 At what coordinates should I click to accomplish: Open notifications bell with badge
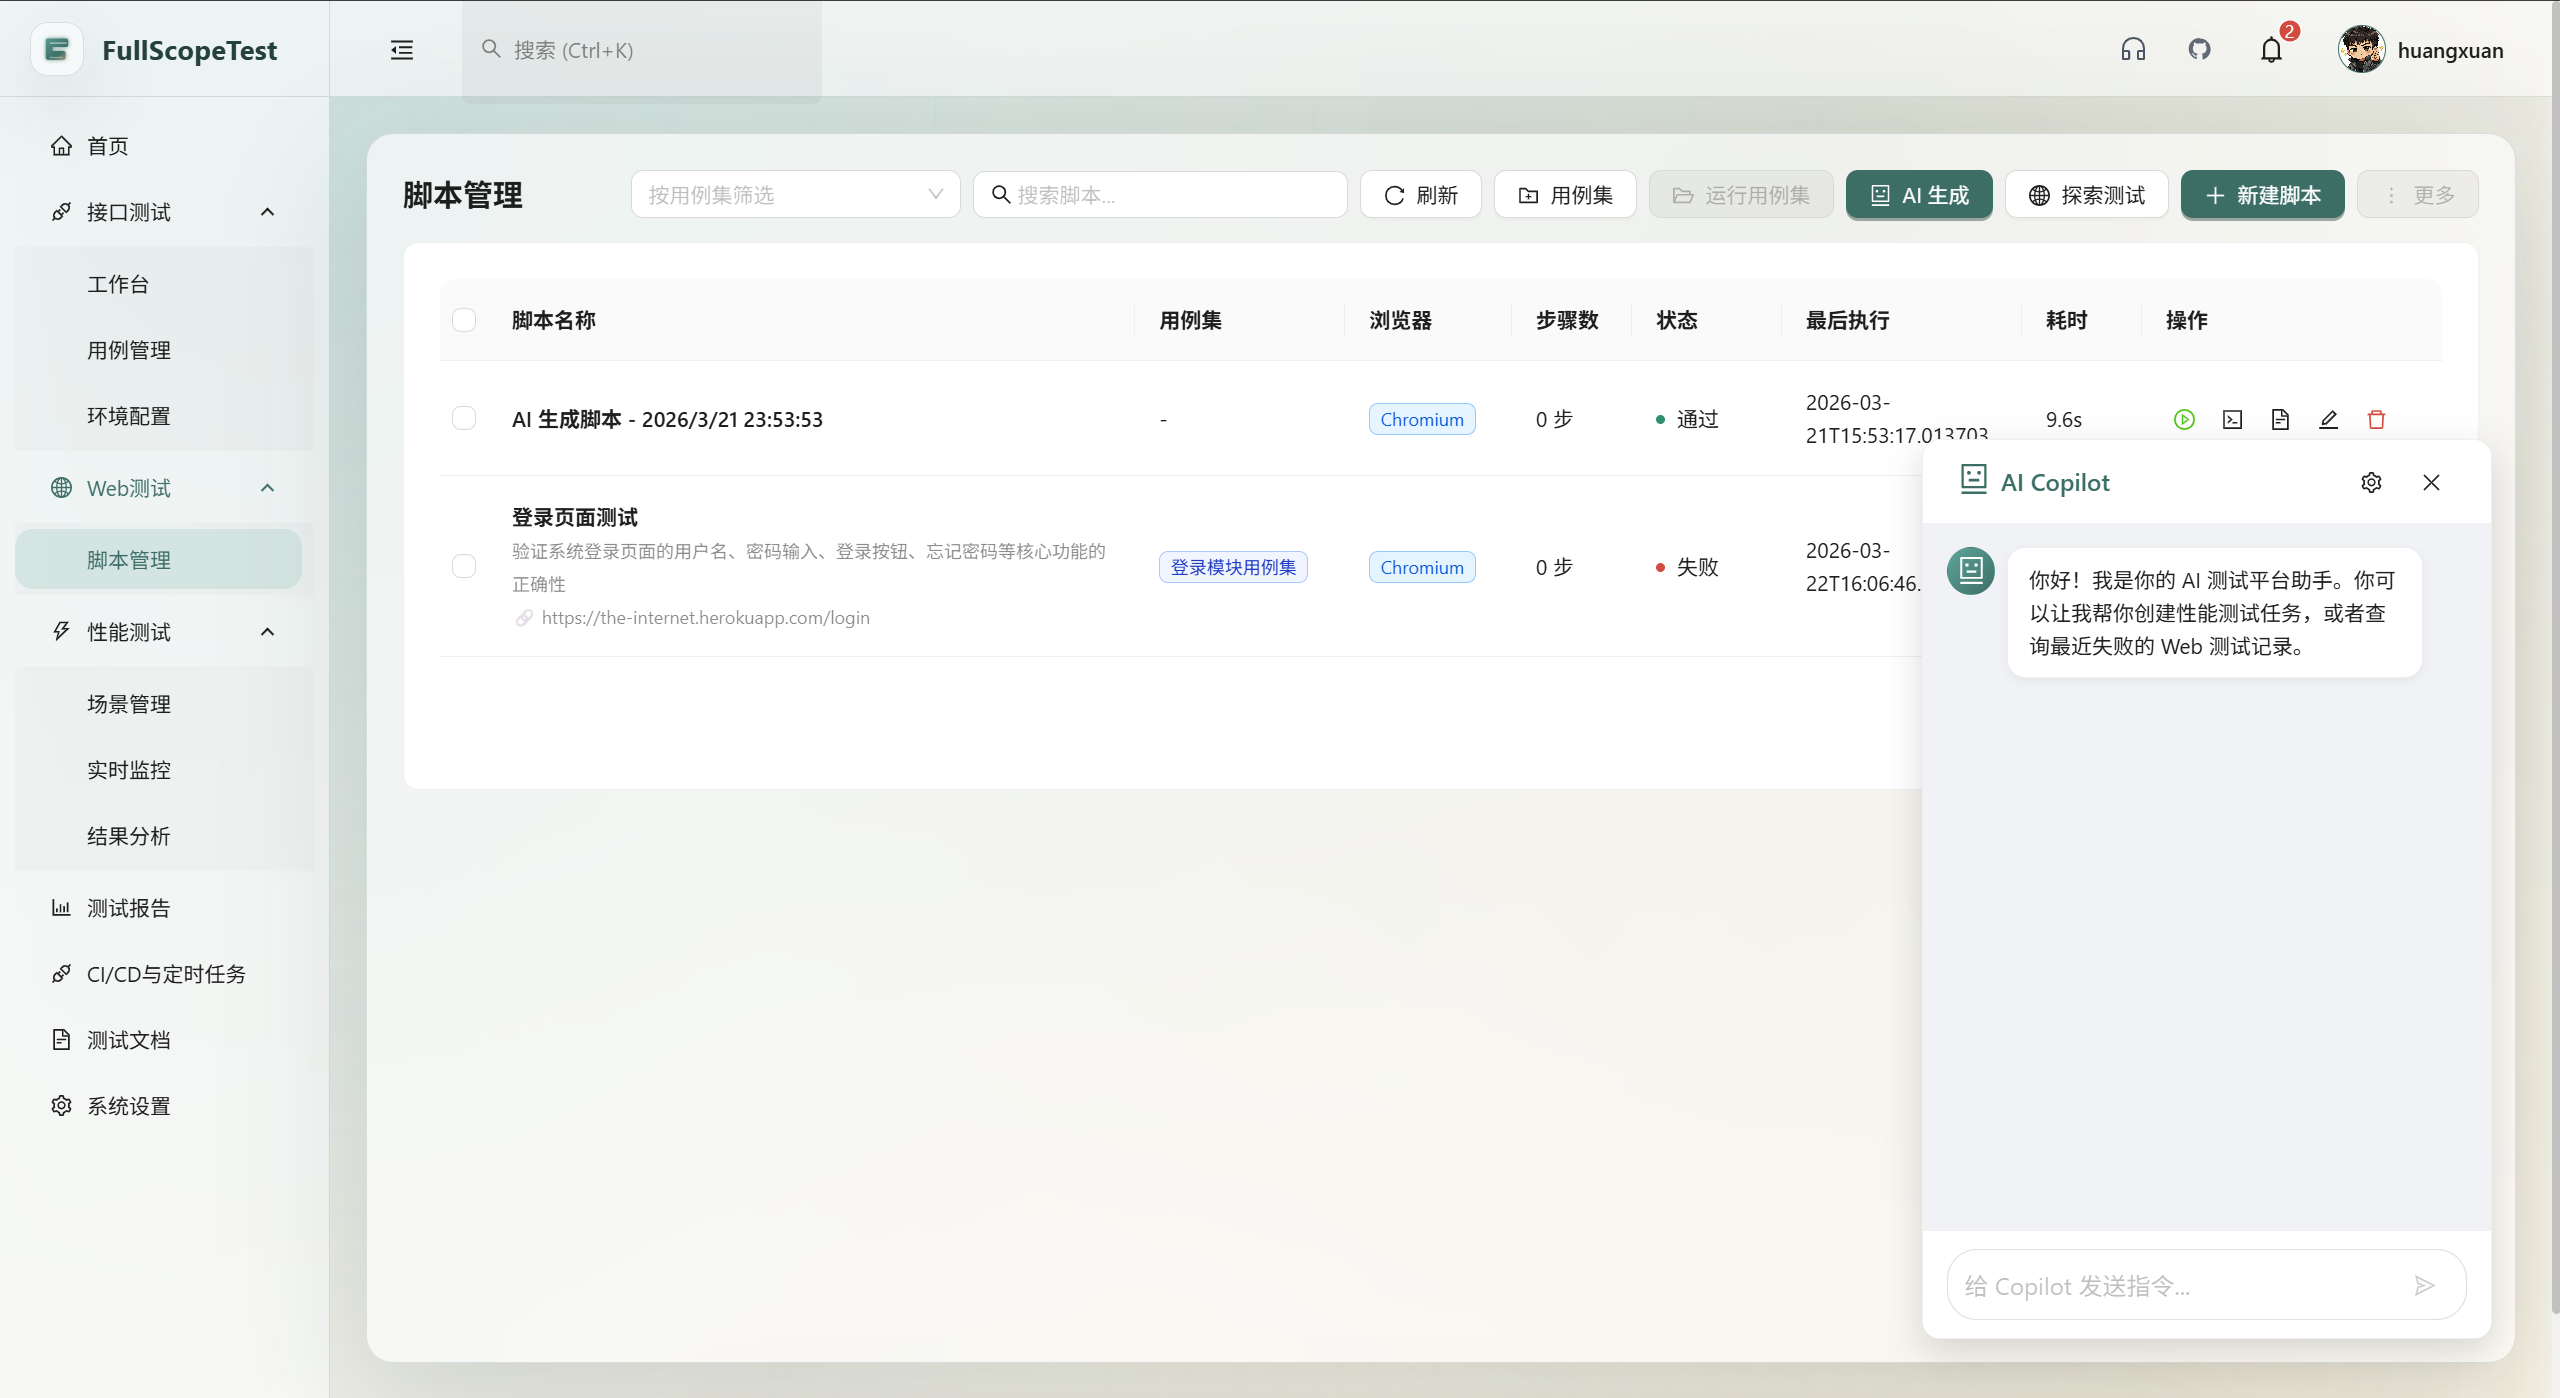[2272, 50]
